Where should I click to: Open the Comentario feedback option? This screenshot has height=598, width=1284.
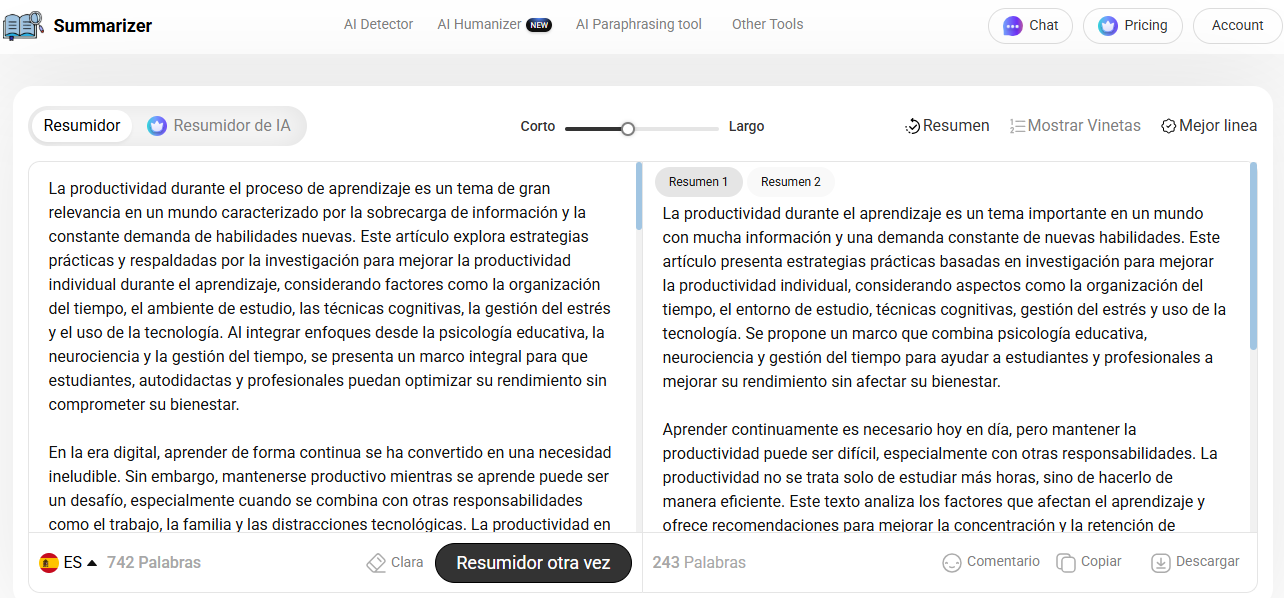[991, 562]
